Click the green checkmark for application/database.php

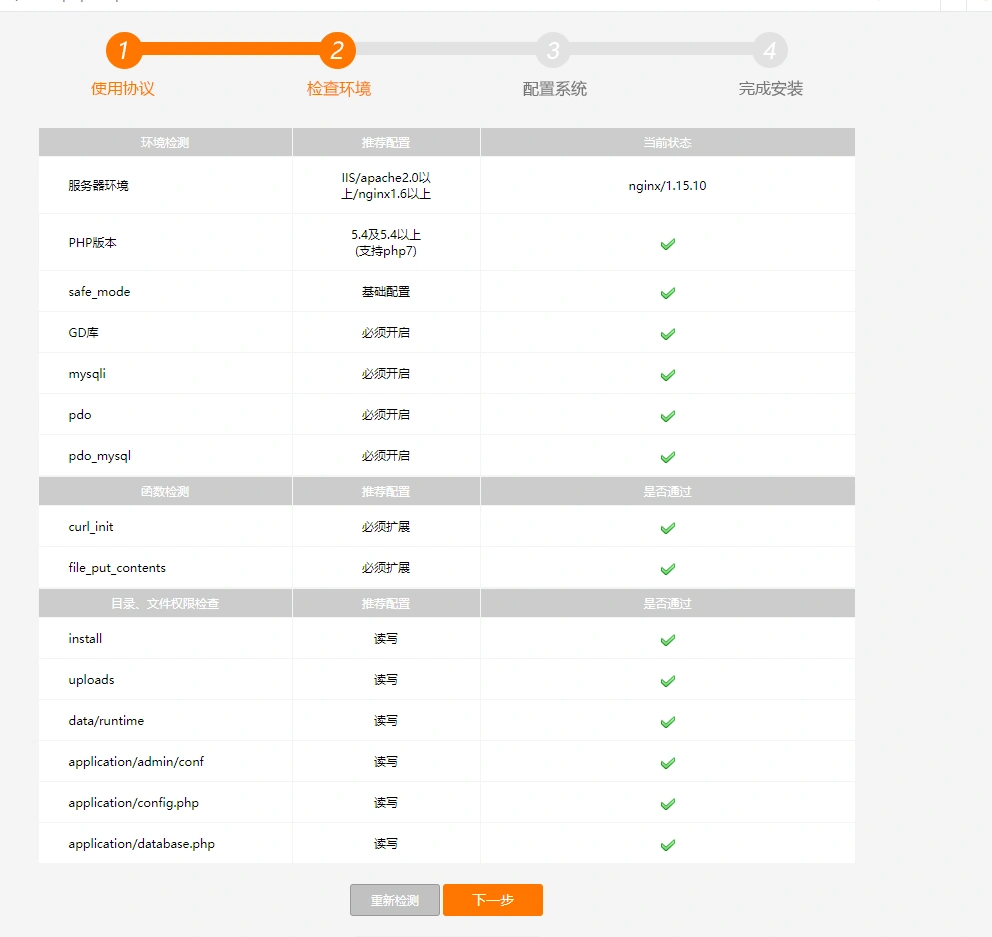[x=667, y=845]
